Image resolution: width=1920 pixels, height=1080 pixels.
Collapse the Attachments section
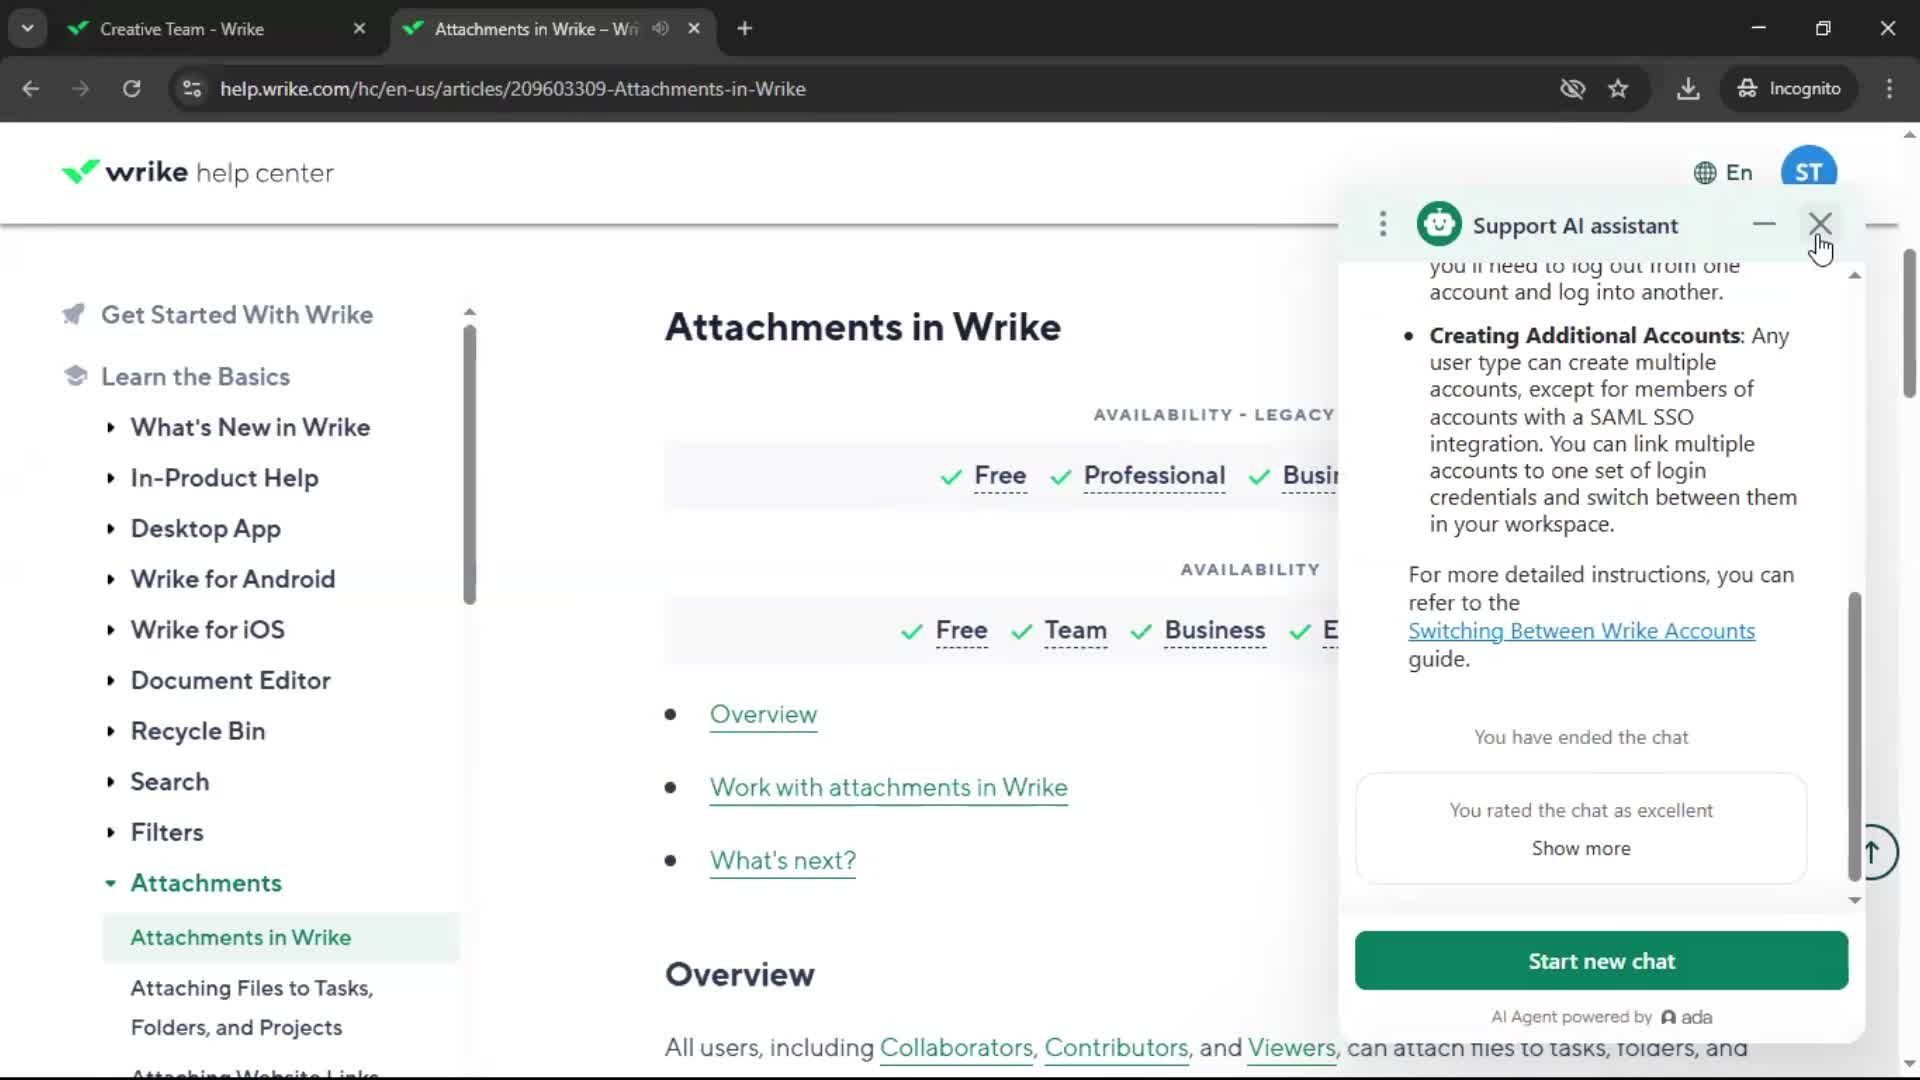205,883
